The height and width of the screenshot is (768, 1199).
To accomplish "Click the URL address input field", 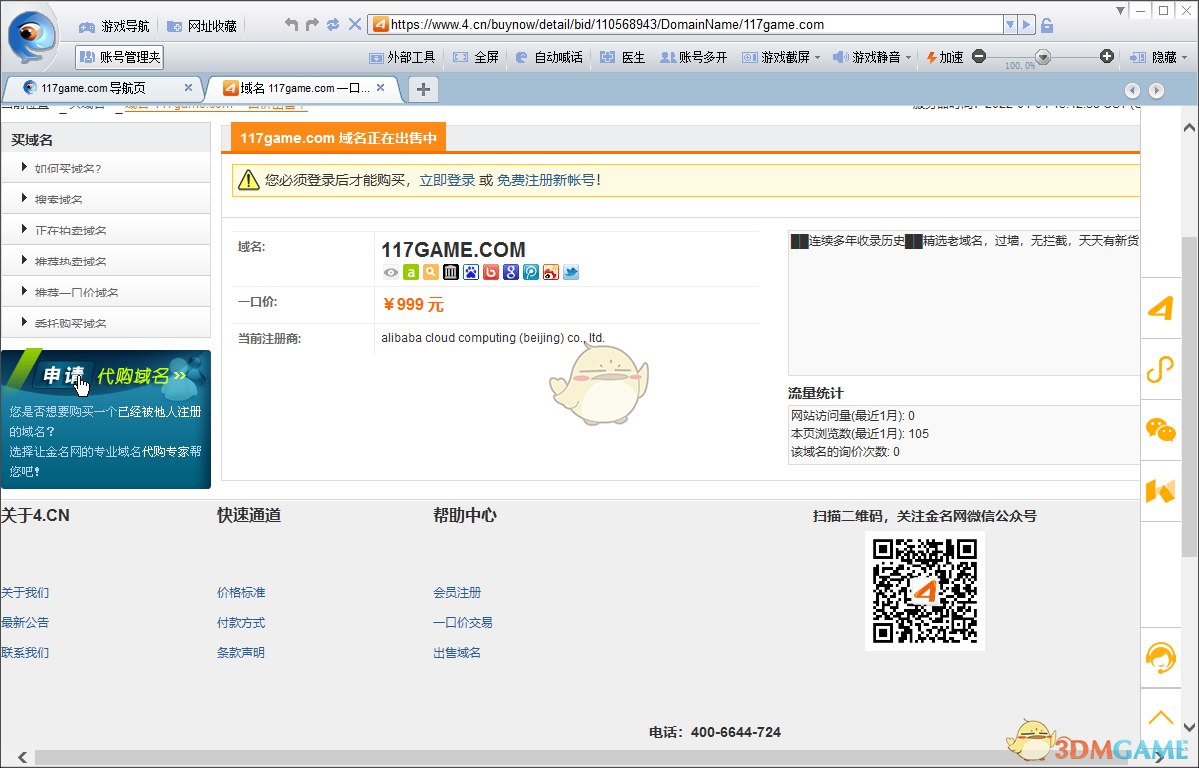I will pos(690,25).
